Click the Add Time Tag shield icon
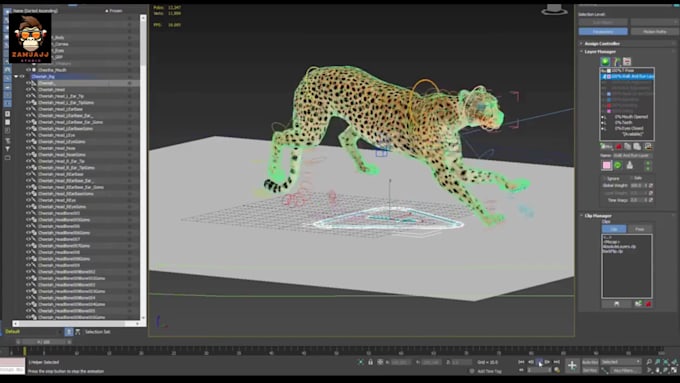This screenshot has width=680, height=383. click(x=472, y=371)
